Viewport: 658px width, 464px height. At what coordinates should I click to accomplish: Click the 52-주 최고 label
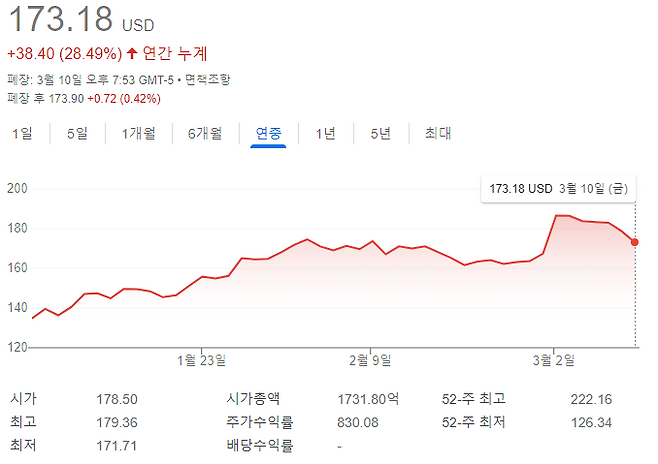[x=473, y=399]
